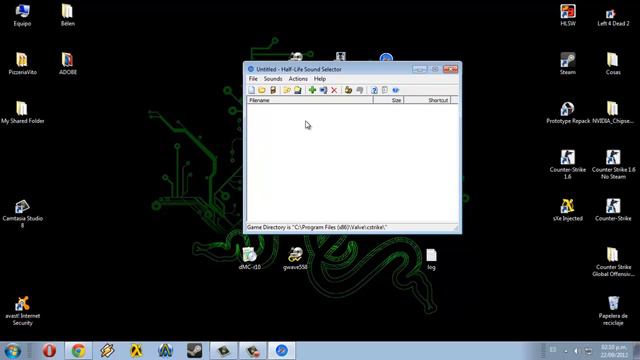
Task: Select the Counter Strike Global Offensive folder
Action: click(613, 262)
